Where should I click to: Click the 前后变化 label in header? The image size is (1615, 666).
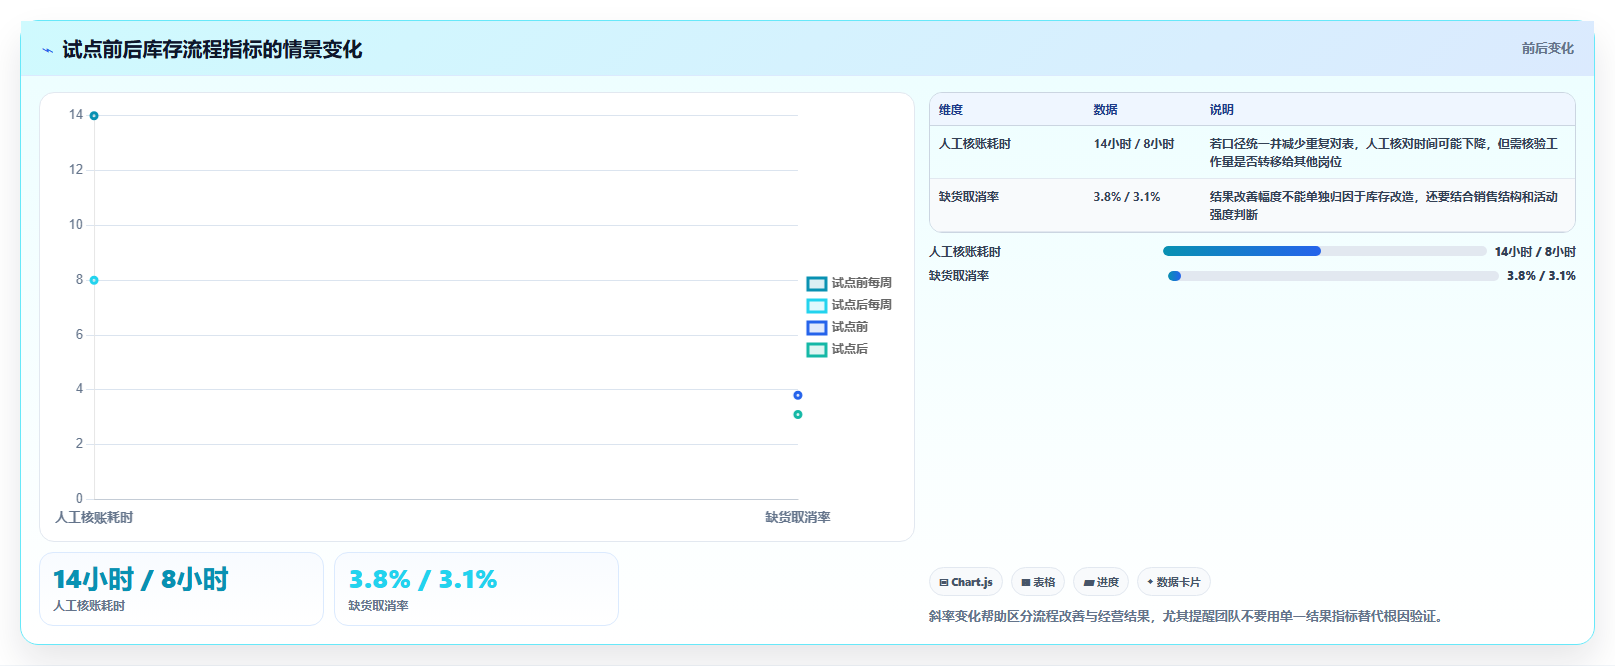click(1547, 48)
